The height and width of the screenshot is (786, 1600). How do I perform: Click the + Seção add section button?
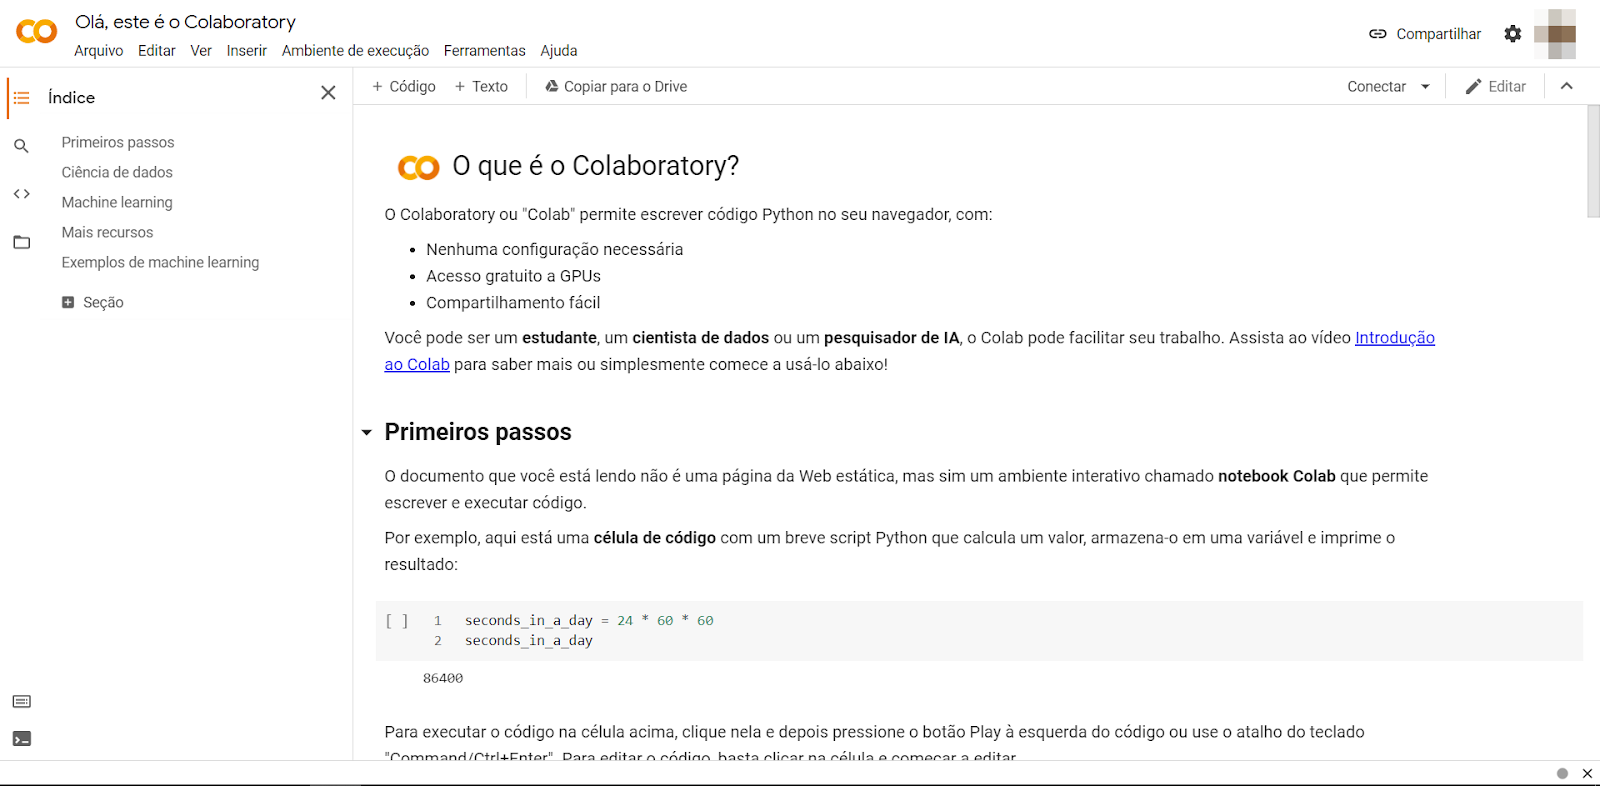tap(93, 302)
